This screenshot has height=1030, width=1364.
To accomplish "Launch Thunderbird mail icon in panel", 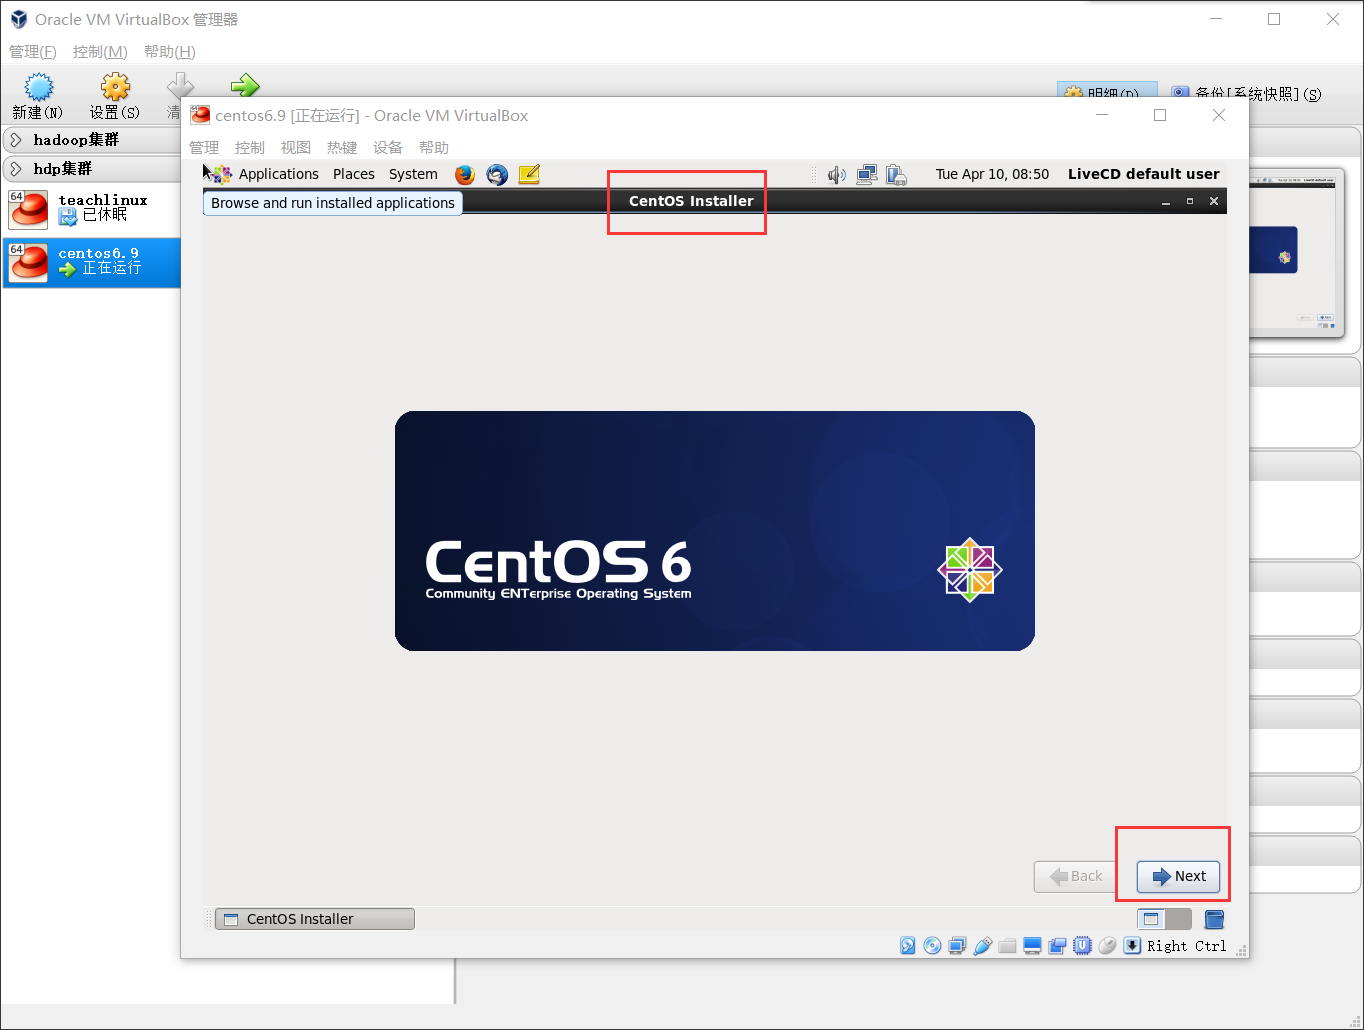I will click(x=497, y=175).
